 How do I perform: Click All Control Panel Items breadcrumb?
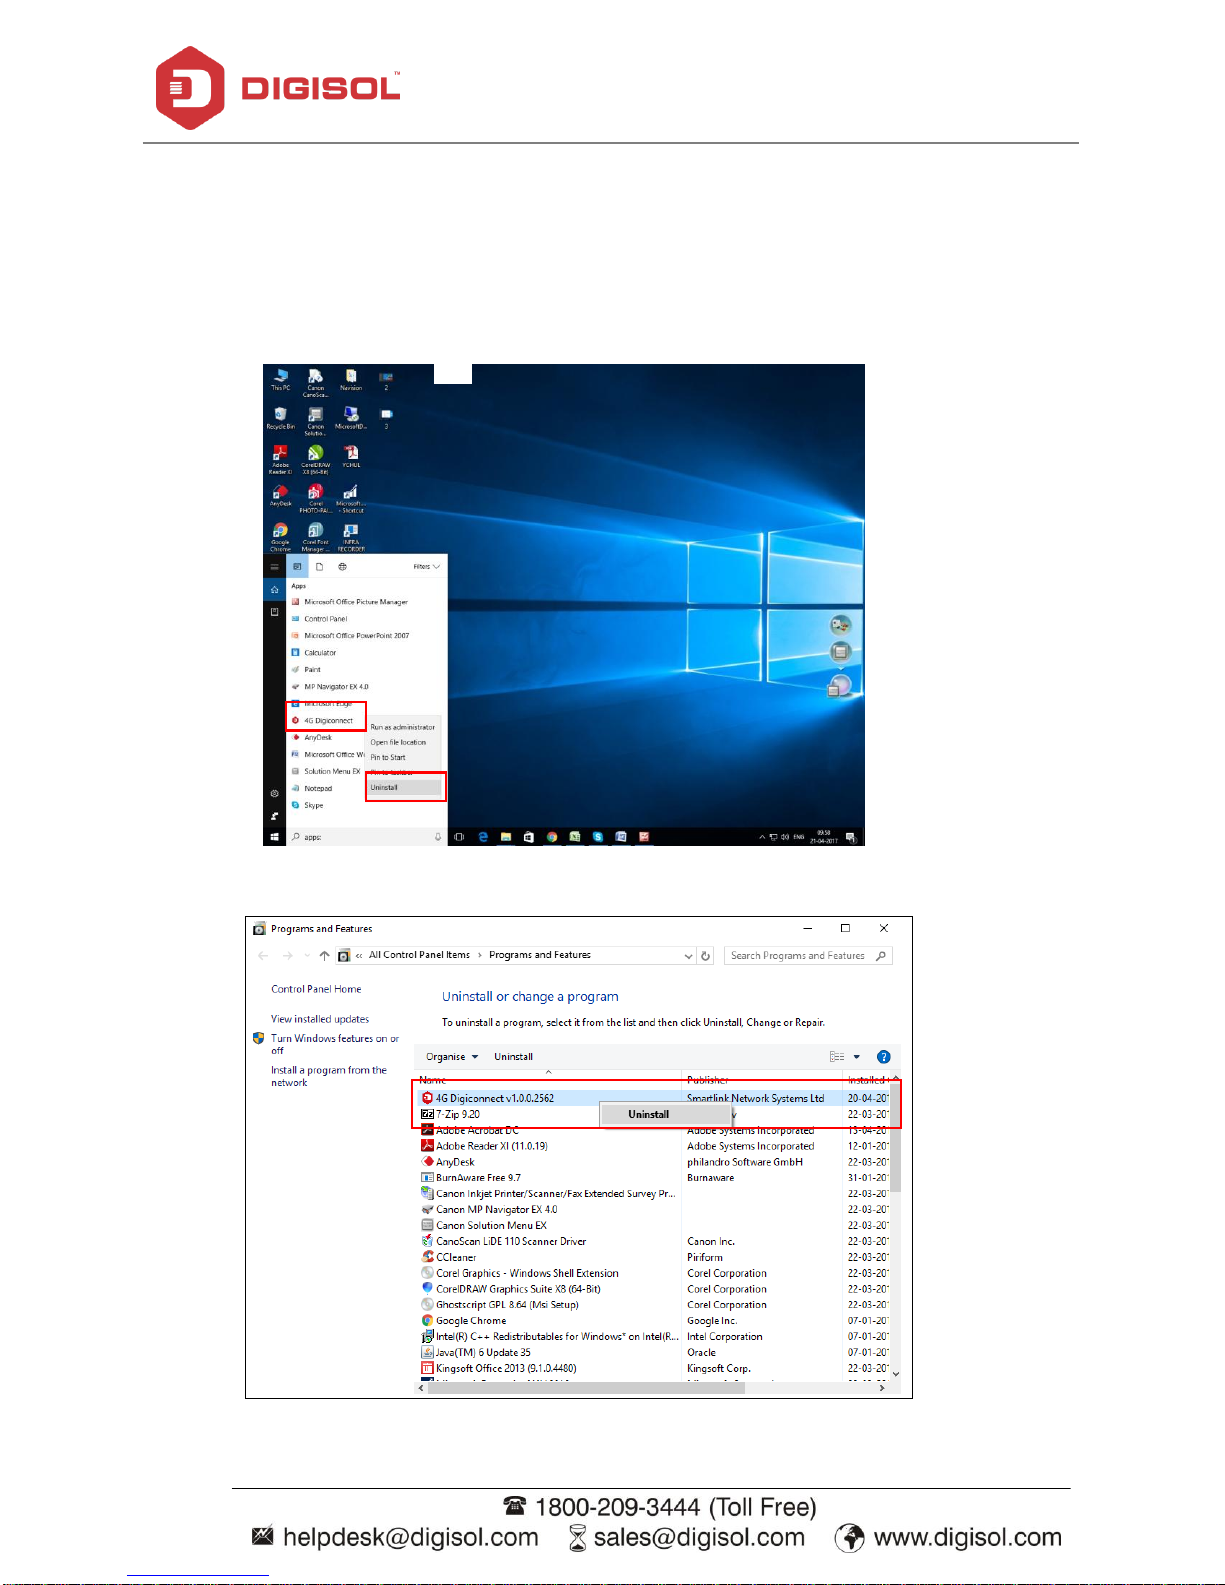pos(419,955)
